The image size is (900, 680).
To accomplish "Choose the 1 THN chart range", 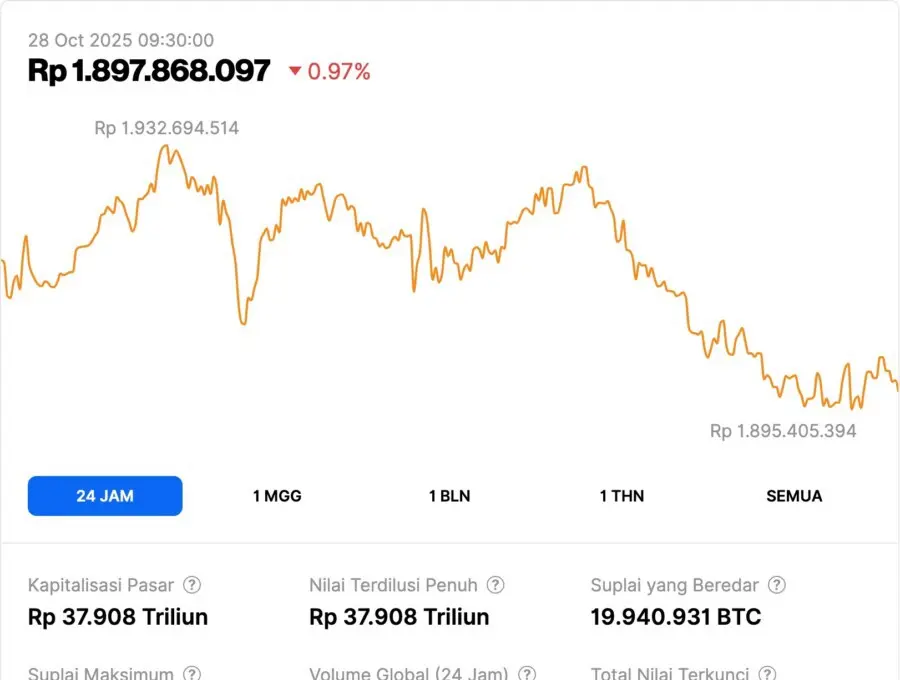I will coord(622,496).
